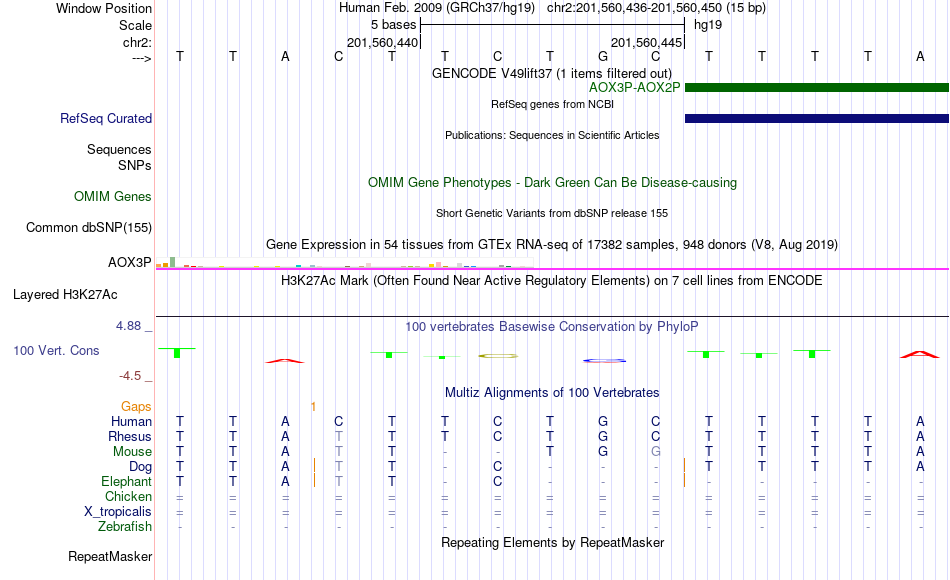This screenshot has height=580, width=950.
Task: Click the RefSeq genes from NCBI title
Action: (553, 104)
